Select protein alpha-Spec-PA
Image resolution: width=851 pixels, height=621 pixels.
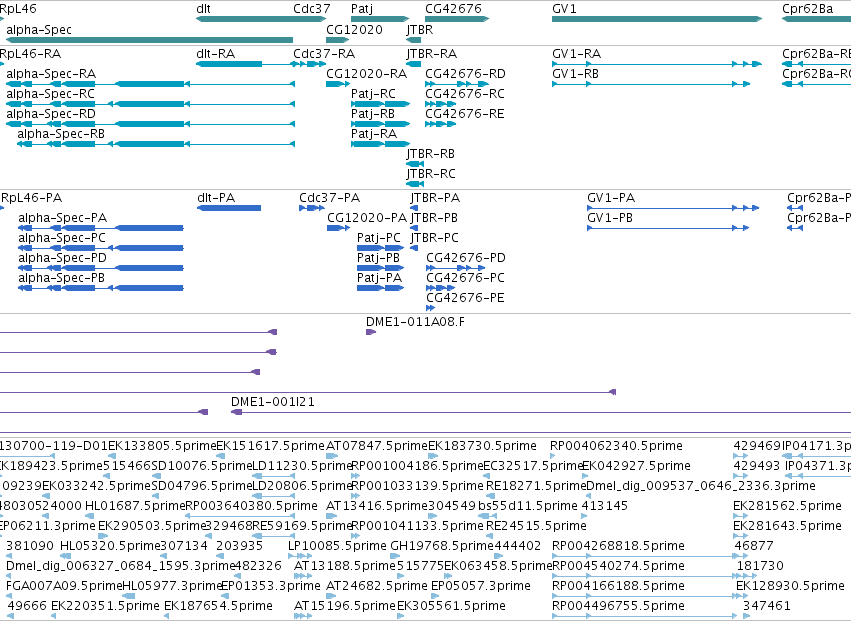pos(100,228)
